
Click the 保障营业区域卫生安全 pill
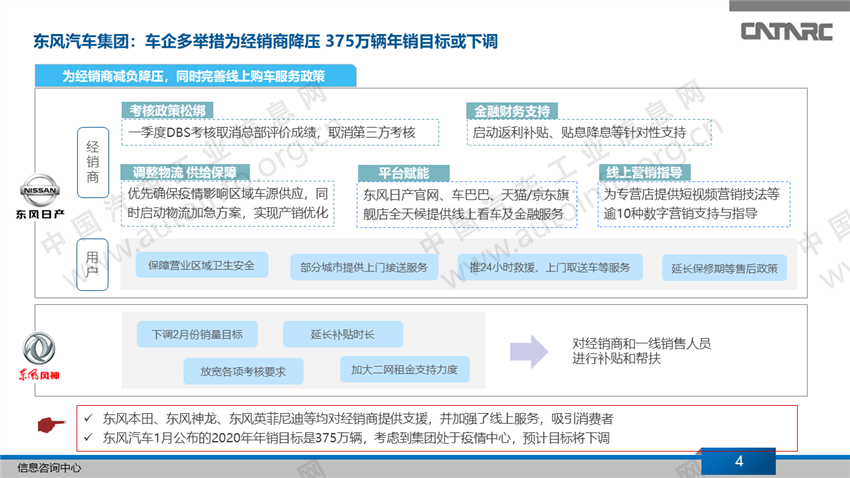pos(202,265)
